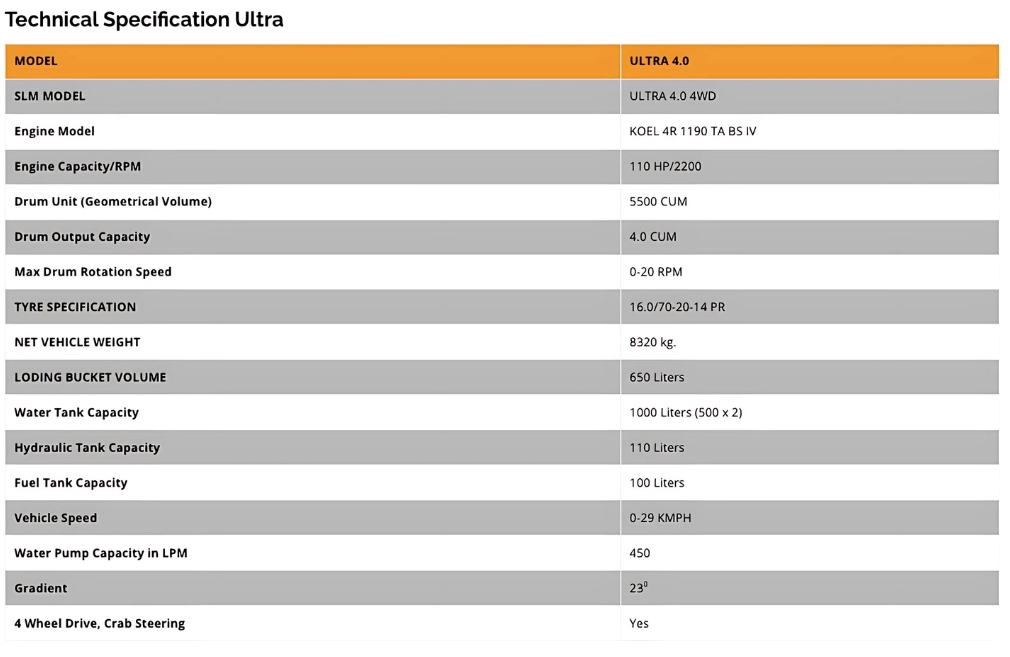The height and width of the screenshot is (657, 1010).
Task: Select the "TYRE SPECIFICATION" label
Action: (75, 307)
